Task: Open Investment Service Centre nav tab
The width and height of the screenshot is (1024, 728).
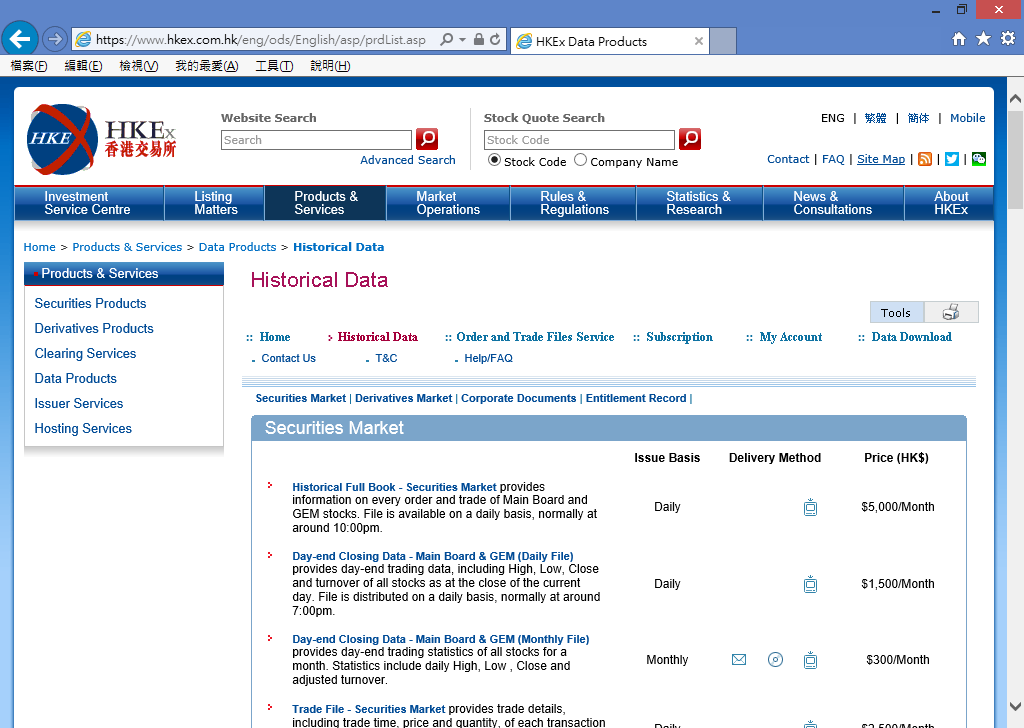Action: [89, 203]
